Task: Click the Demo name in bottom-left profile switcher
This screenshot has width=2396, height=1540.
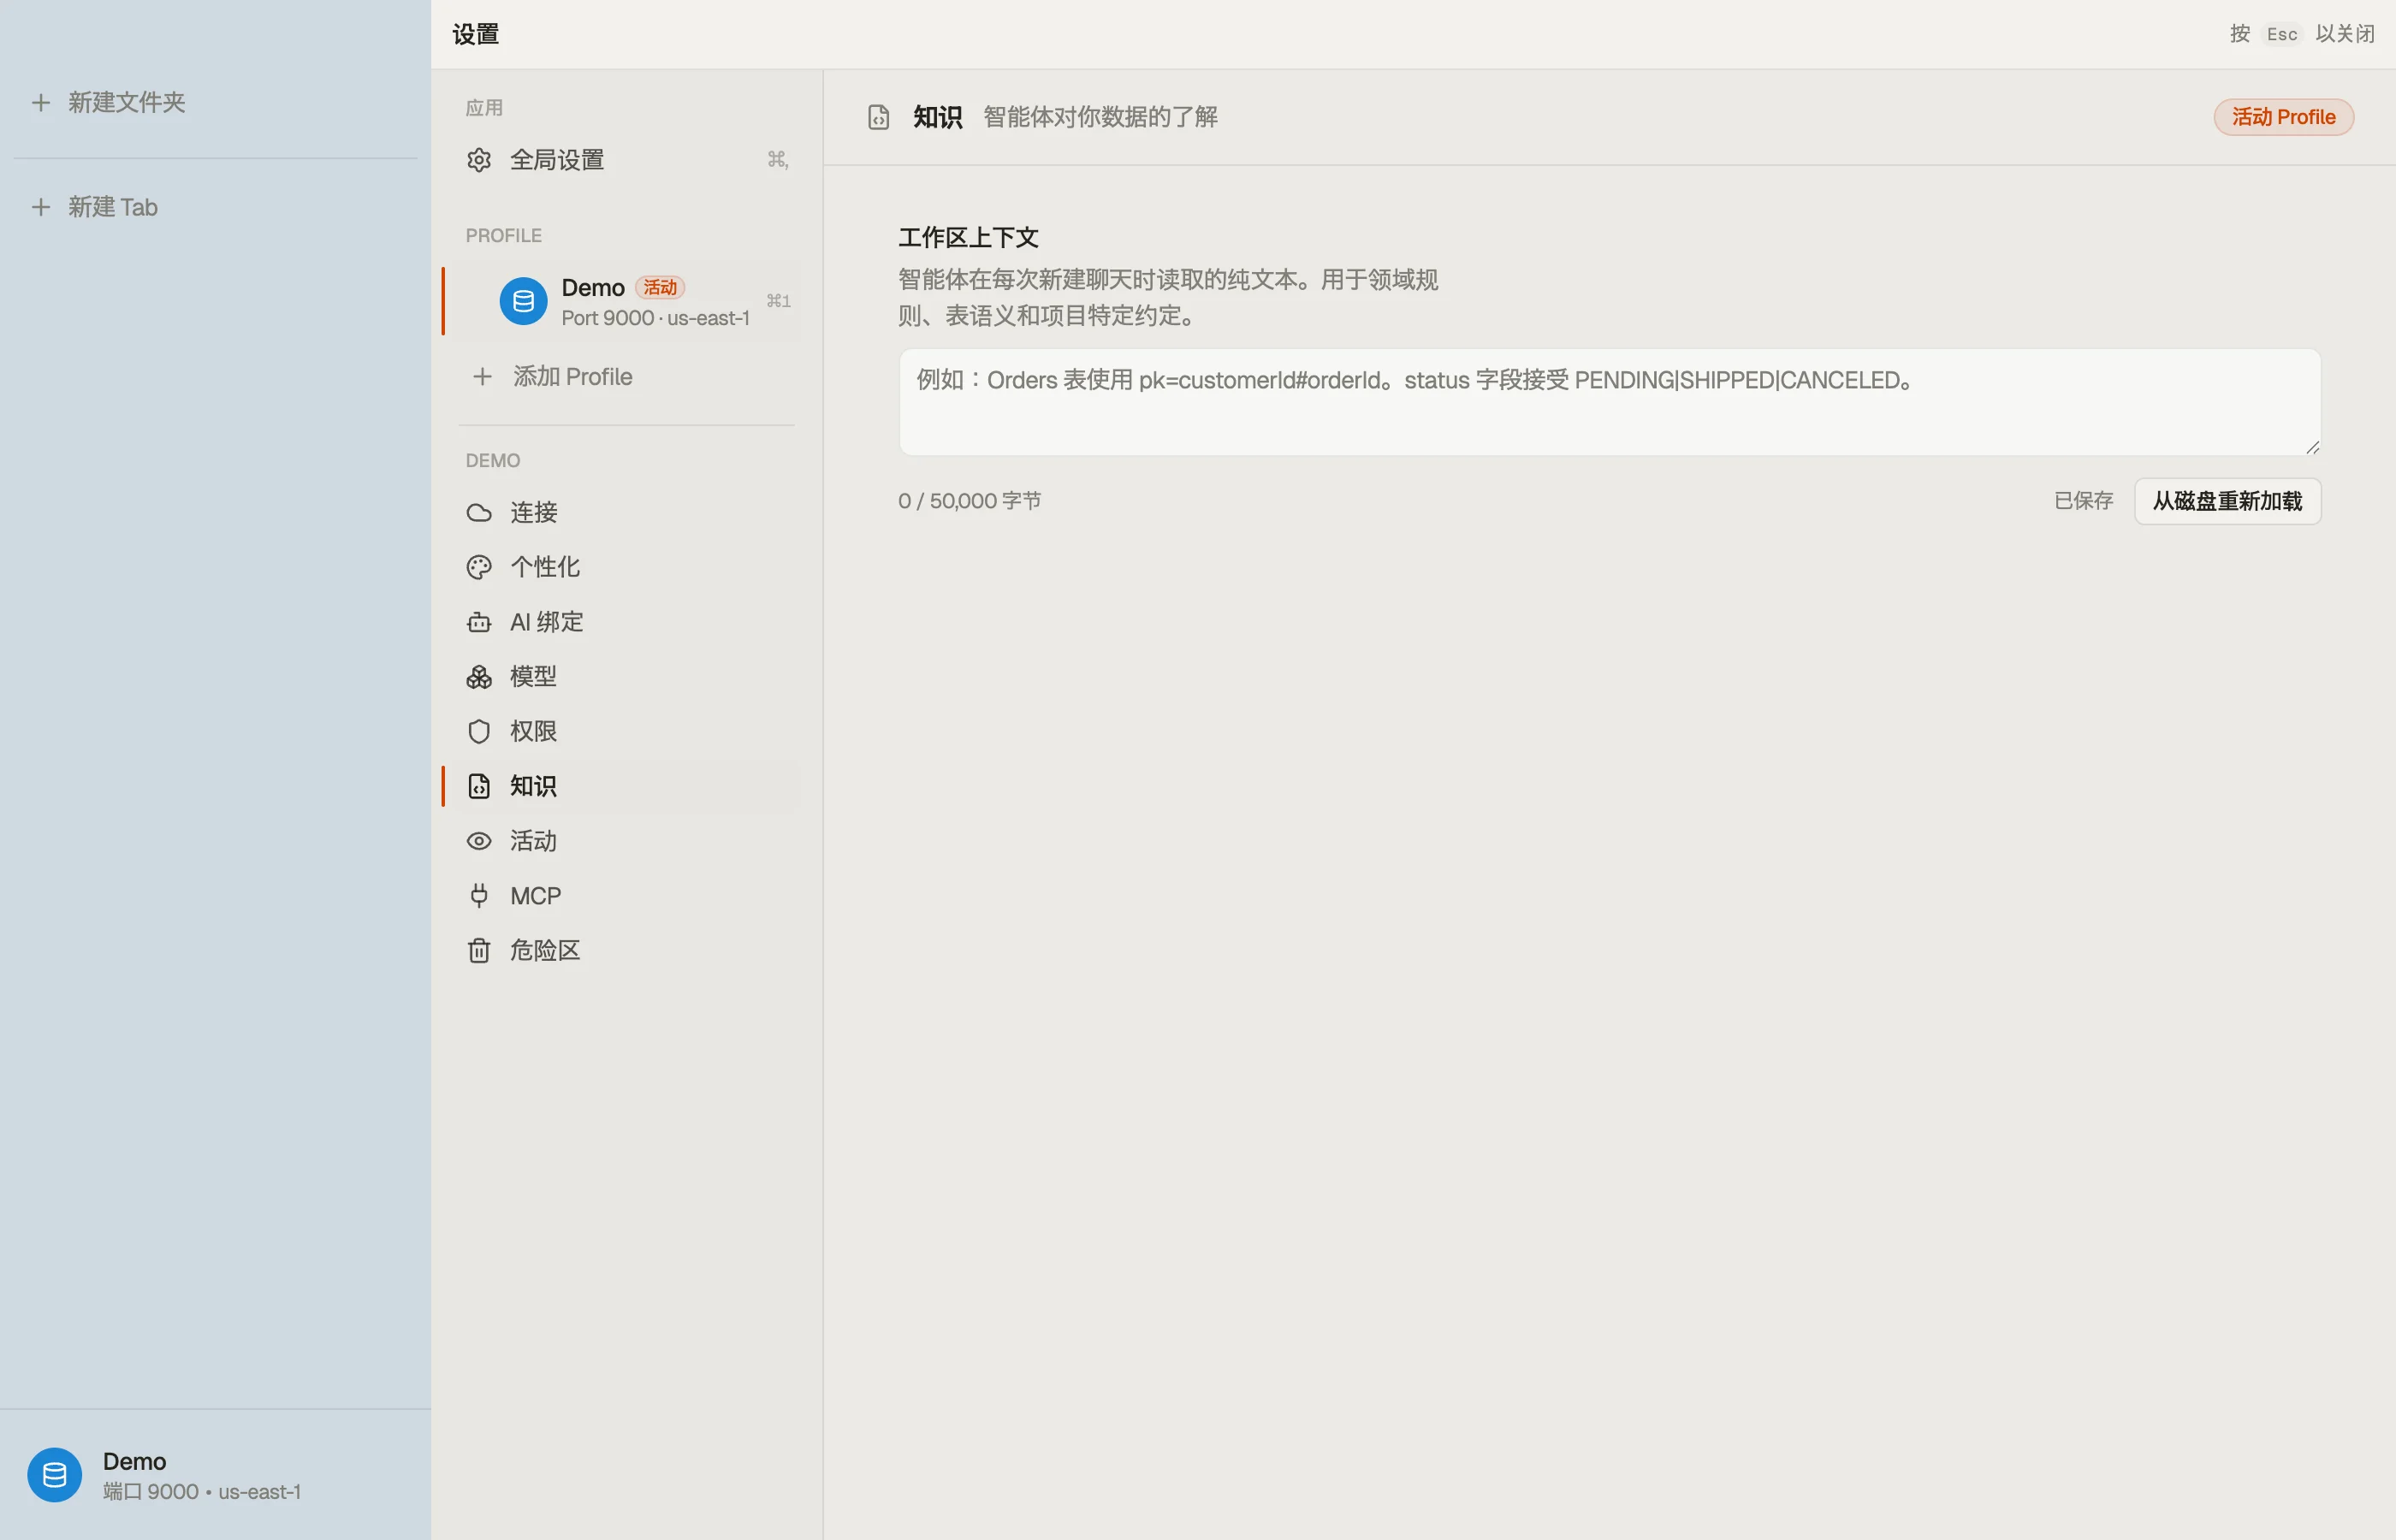Action: click(x=134, y=1462)
